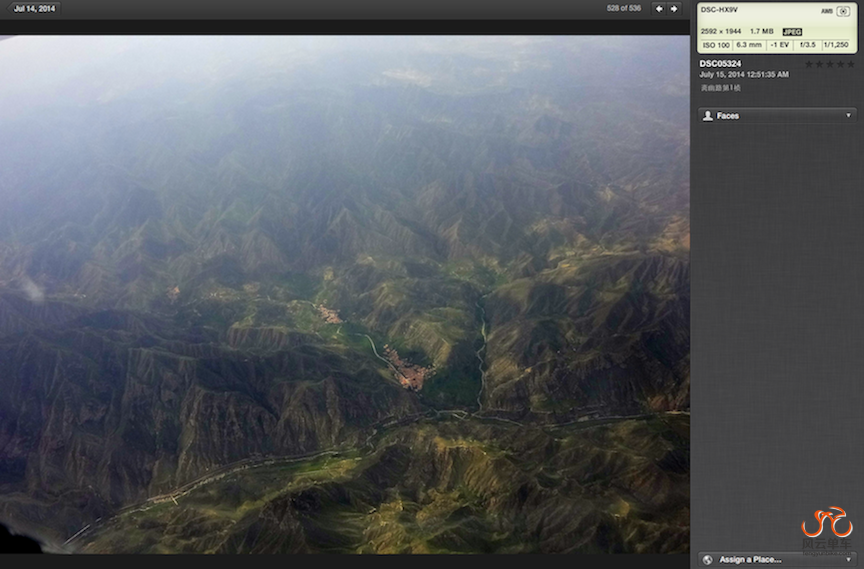The height and width of the screenshot is (569, 864).
Task: Click the 1/1,250 shutter speed
Action: pos(836,45)
